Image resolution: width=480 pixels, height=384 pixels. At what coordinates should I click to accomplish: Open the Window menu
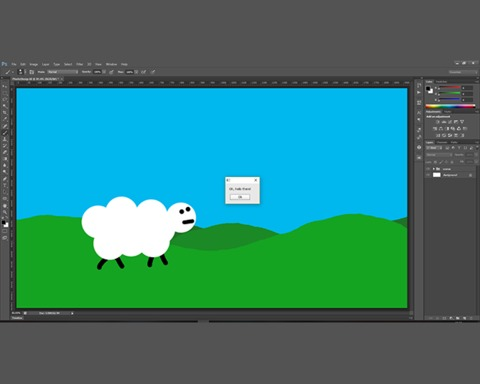(111, 64)
